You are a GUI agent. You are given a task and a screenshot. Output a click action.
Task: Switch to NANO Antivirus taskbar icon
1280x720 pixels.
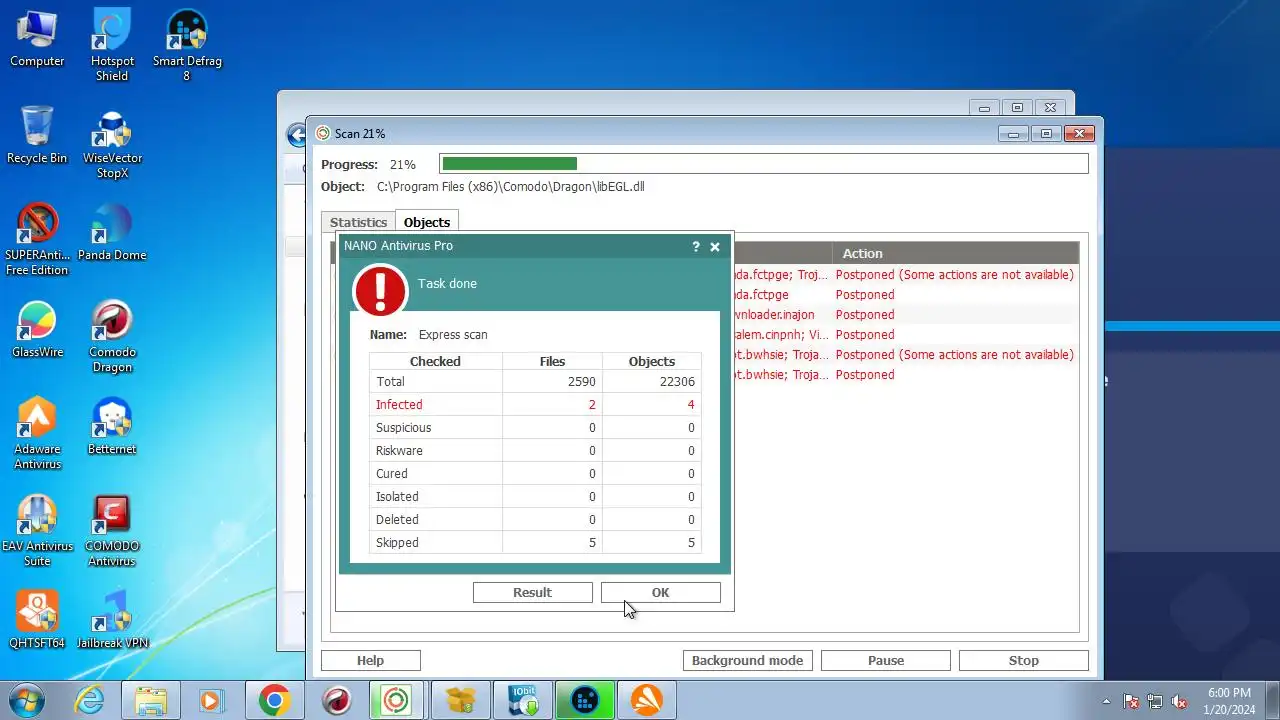[396, 700]
